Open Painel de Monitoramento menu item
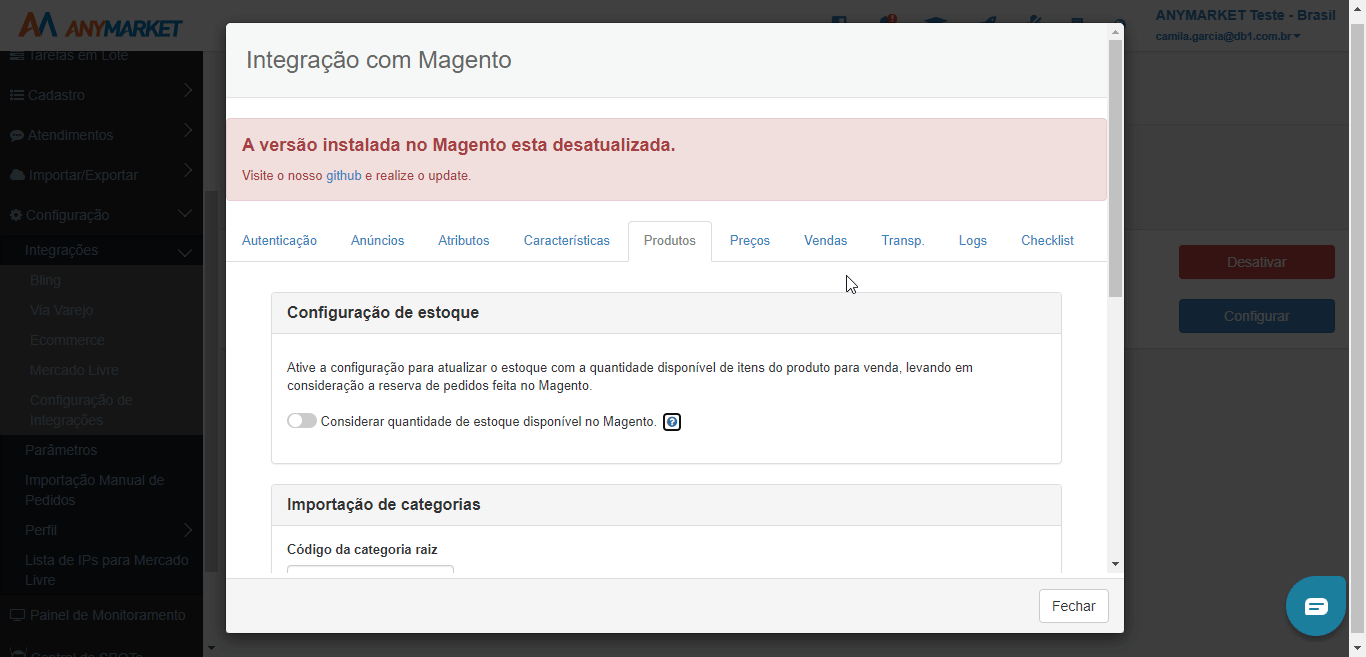The image size is (1366, 657). (108, 615)
